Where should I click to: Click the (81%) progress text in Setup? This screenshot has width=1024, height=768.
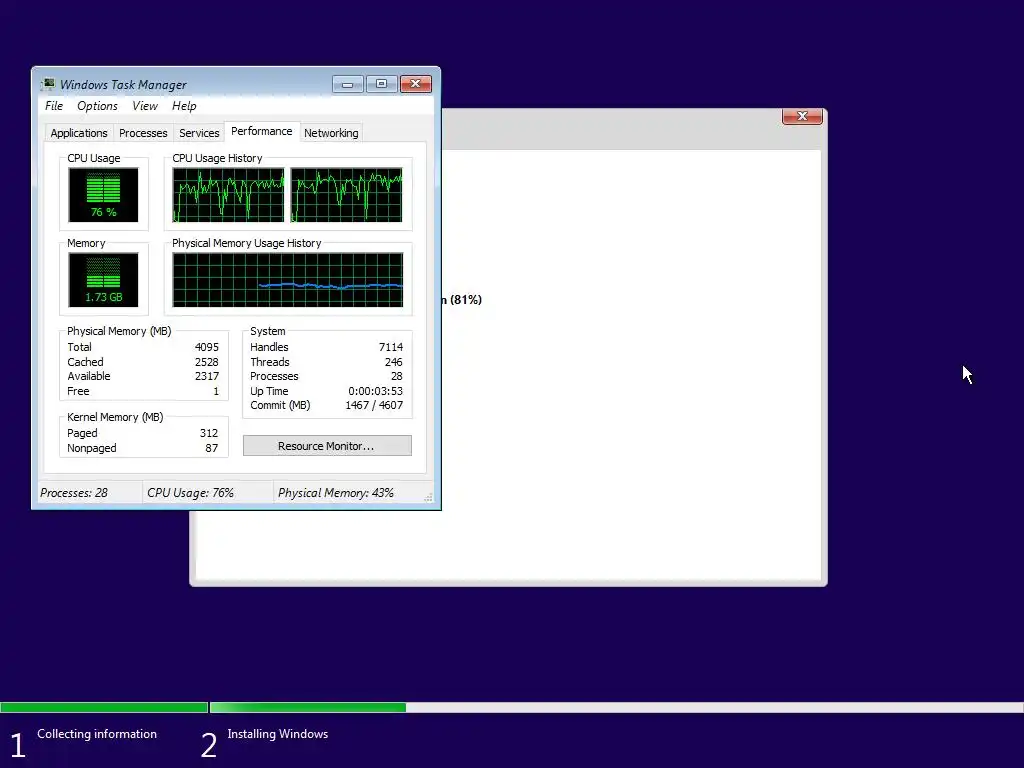click(x=466, y=300)
